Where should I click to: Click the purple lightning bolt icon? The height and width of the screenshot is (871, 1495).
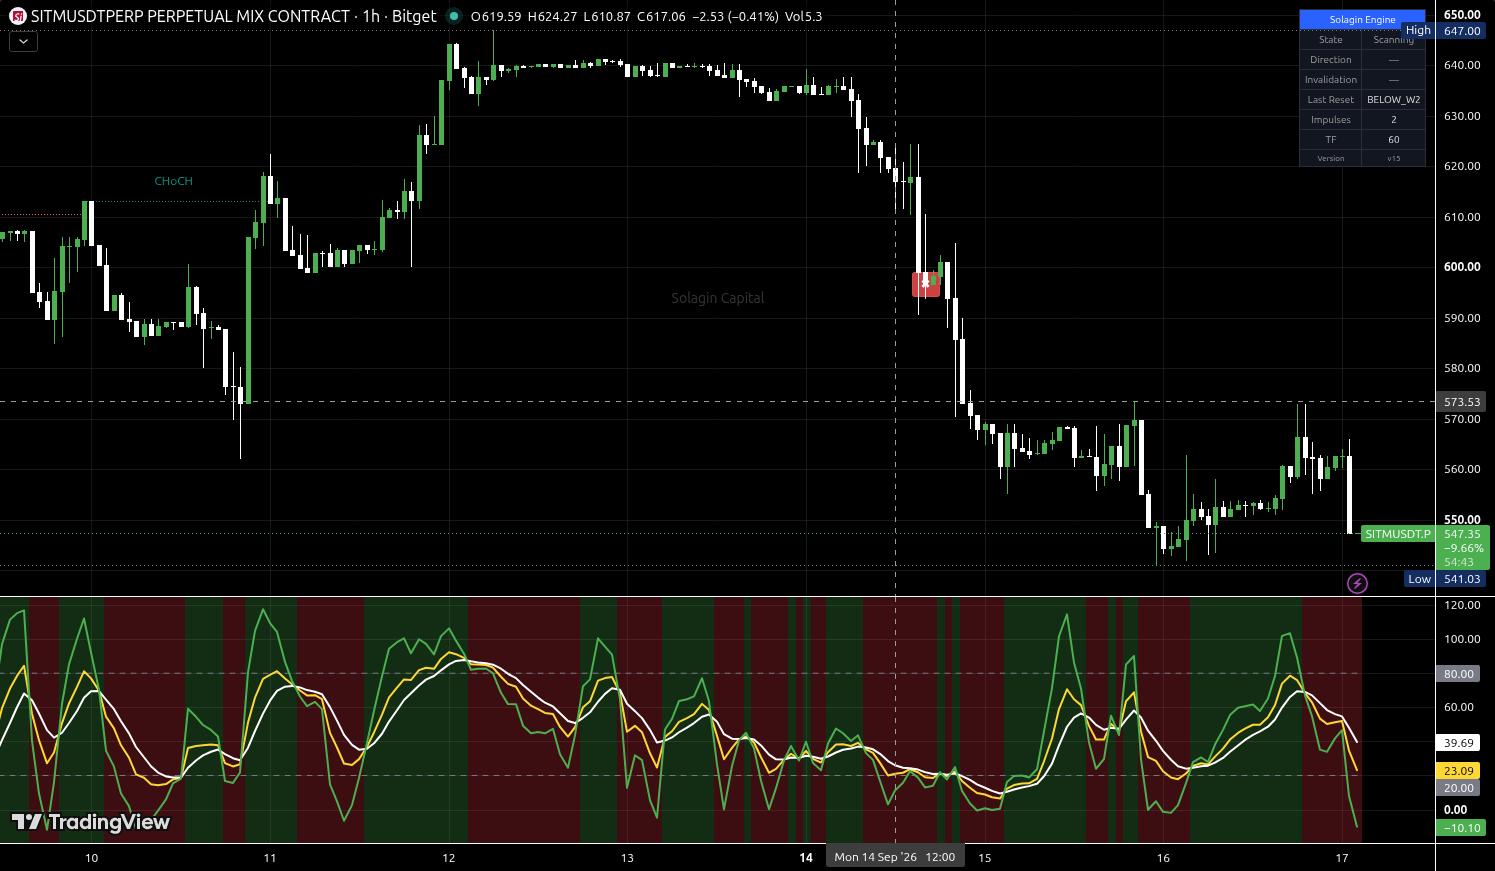pos(1357,583)
